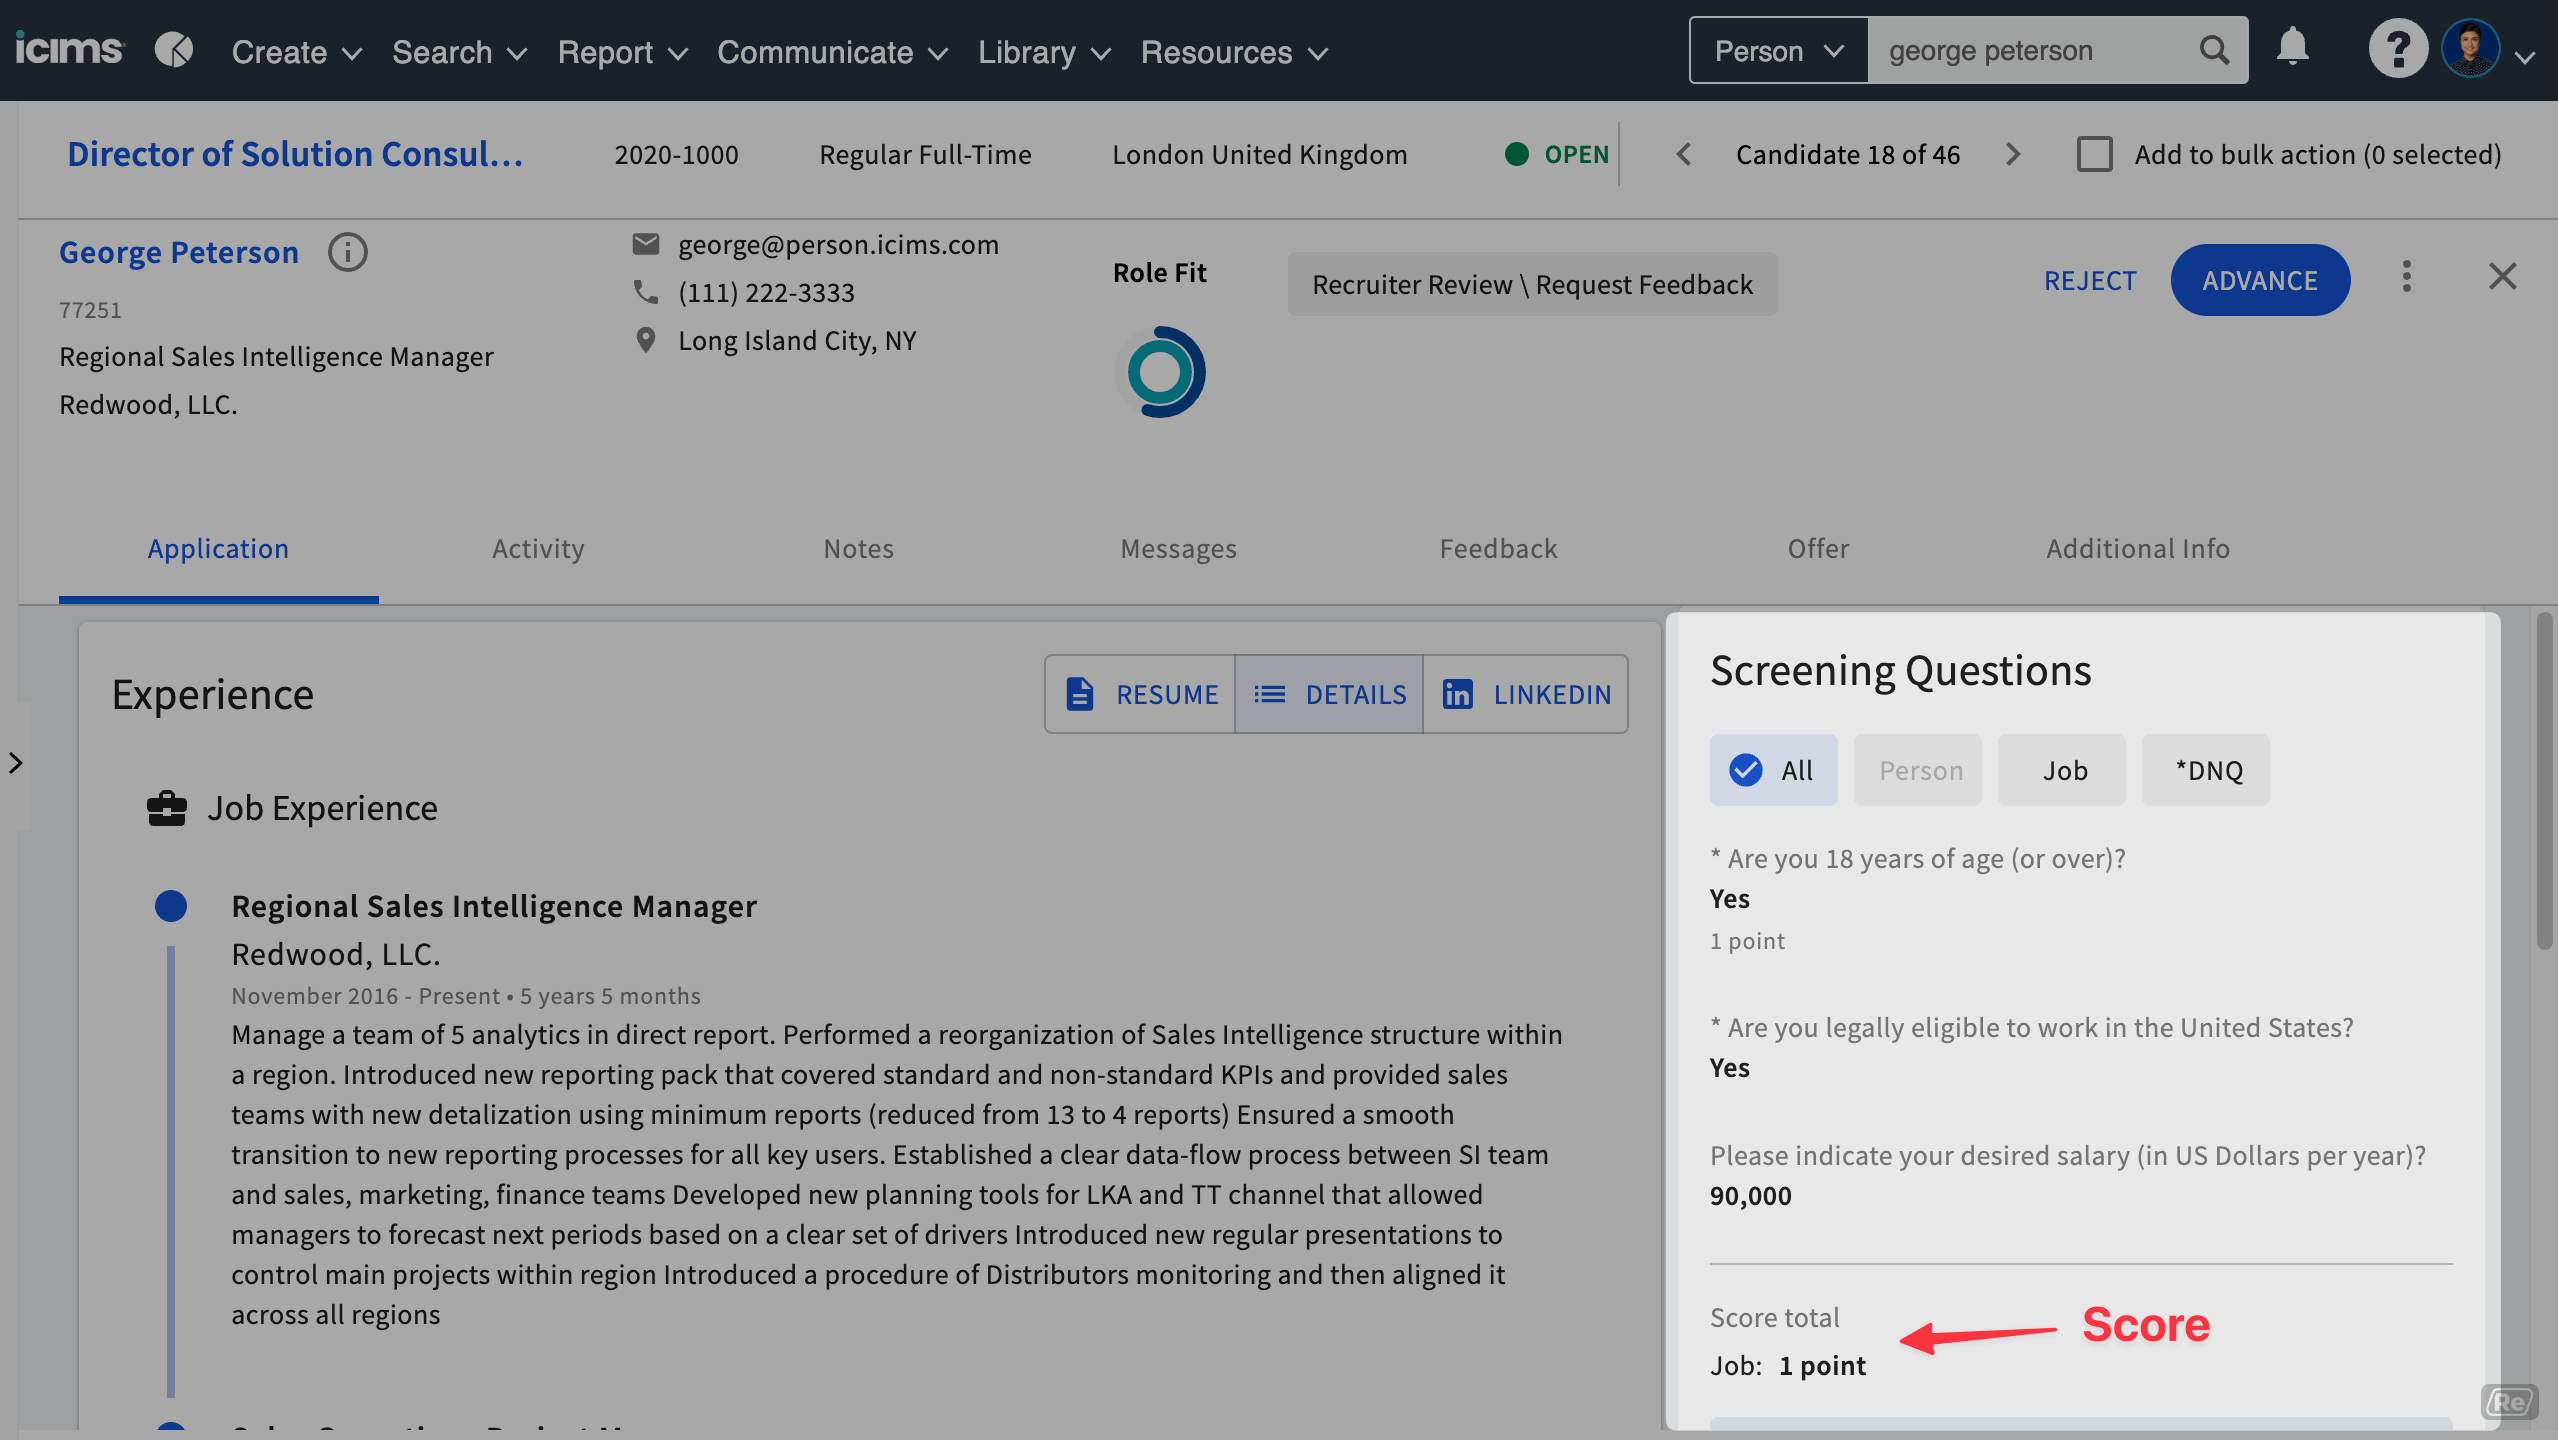Viewport: 2558px width, 1440px height.
Task: Open notifications bell
Action: tap(2292, 48)
